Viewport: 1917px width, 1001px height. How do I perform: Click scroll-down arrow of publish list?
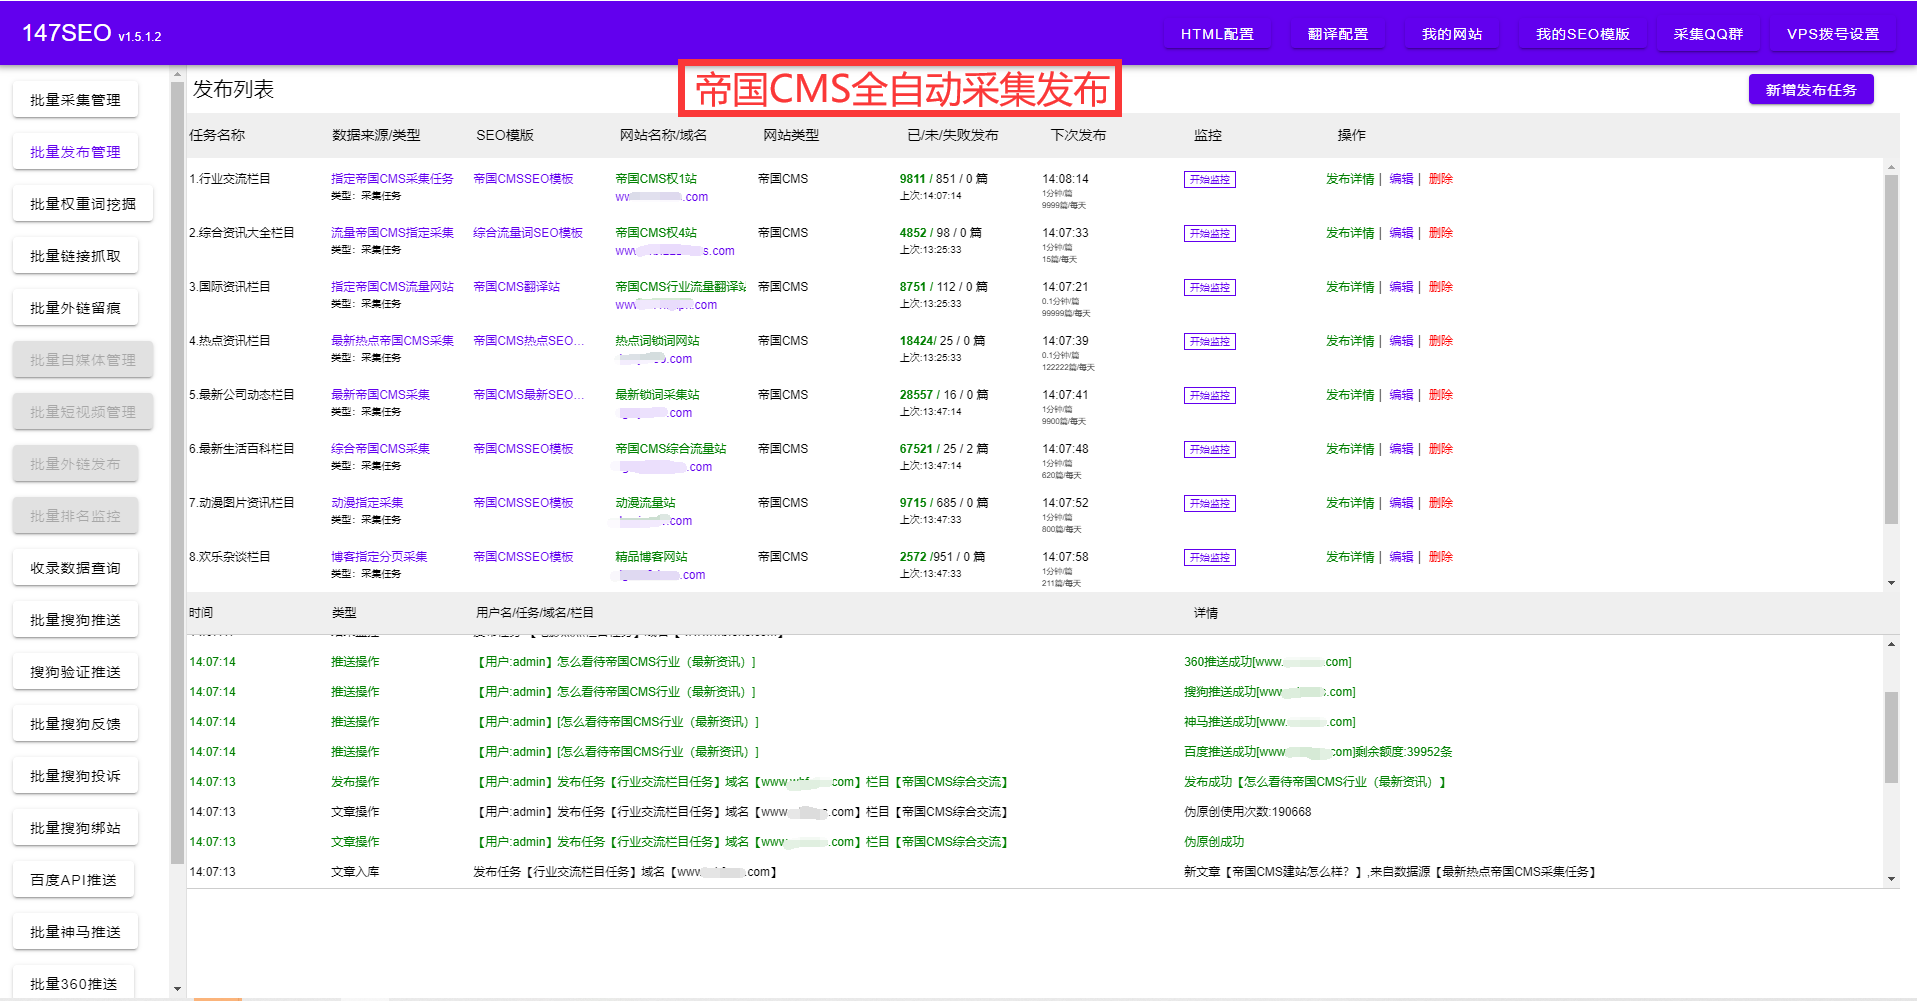1891,583
